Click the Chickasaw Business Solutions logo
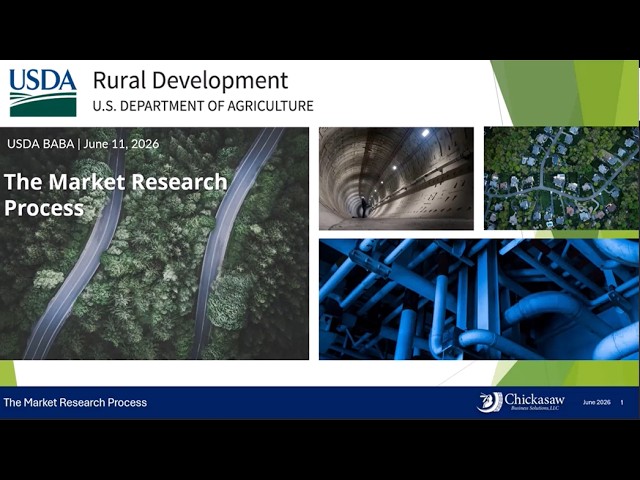640x480 pixels. click(521, 402)
